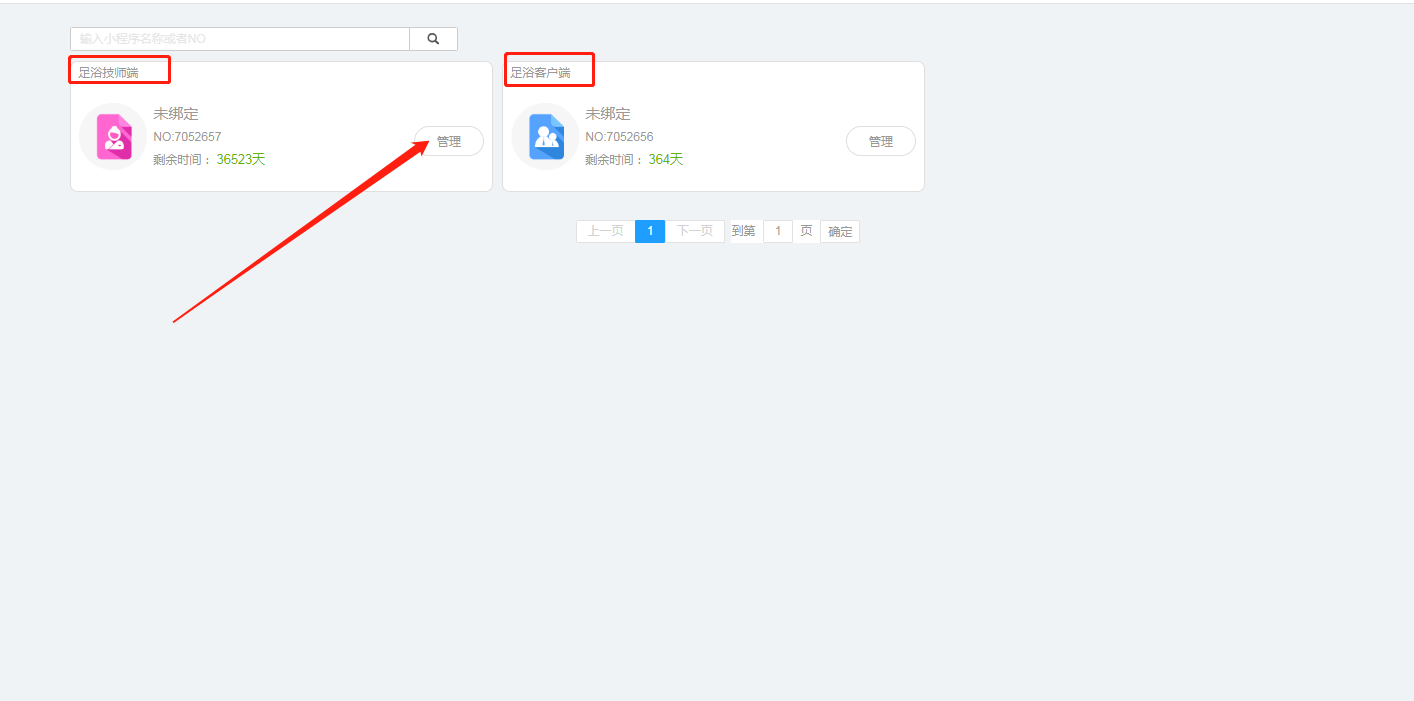Confirm page jump with 确定
The image size is (1414, 701).
click(x=840, y=231)
